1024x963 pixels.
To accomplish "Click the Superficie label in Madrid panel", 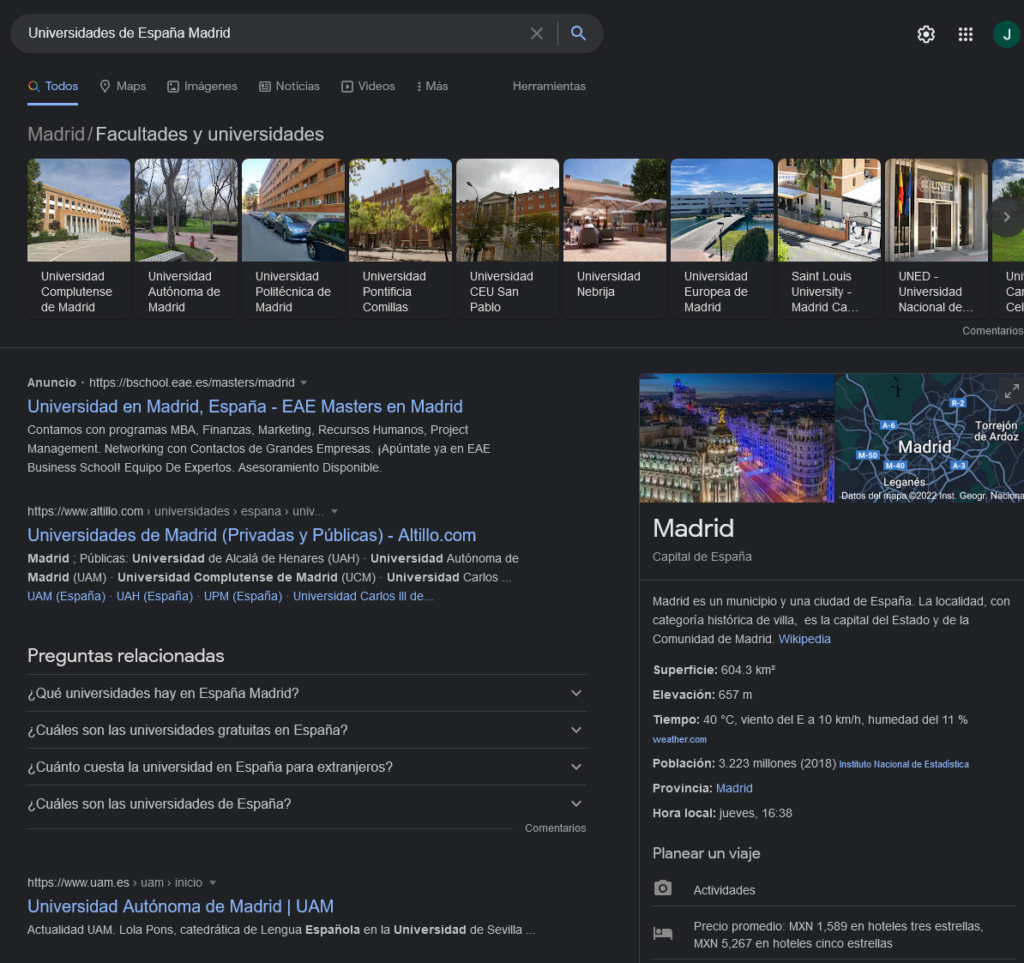I will pos(685,670).
